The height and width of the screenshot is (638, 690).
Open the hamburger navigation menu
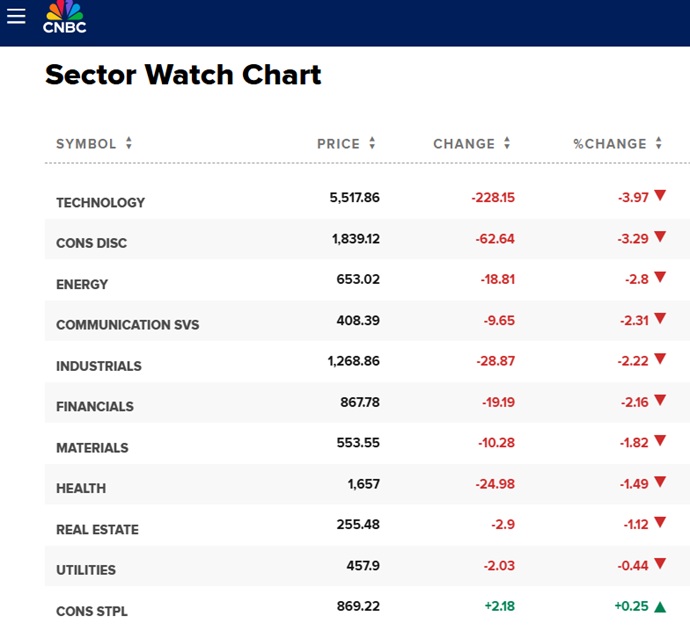pyautogui.click(x=16, y=16)
